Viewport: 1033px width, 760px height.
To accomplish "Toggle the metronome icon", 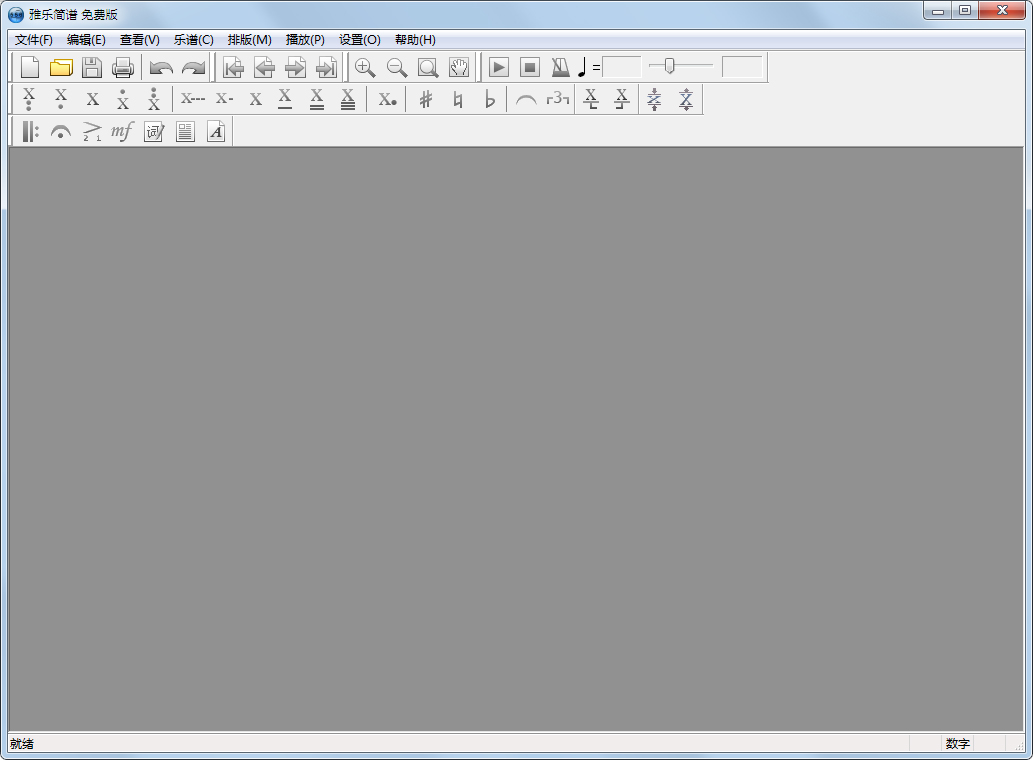I will tap(561, 68).
